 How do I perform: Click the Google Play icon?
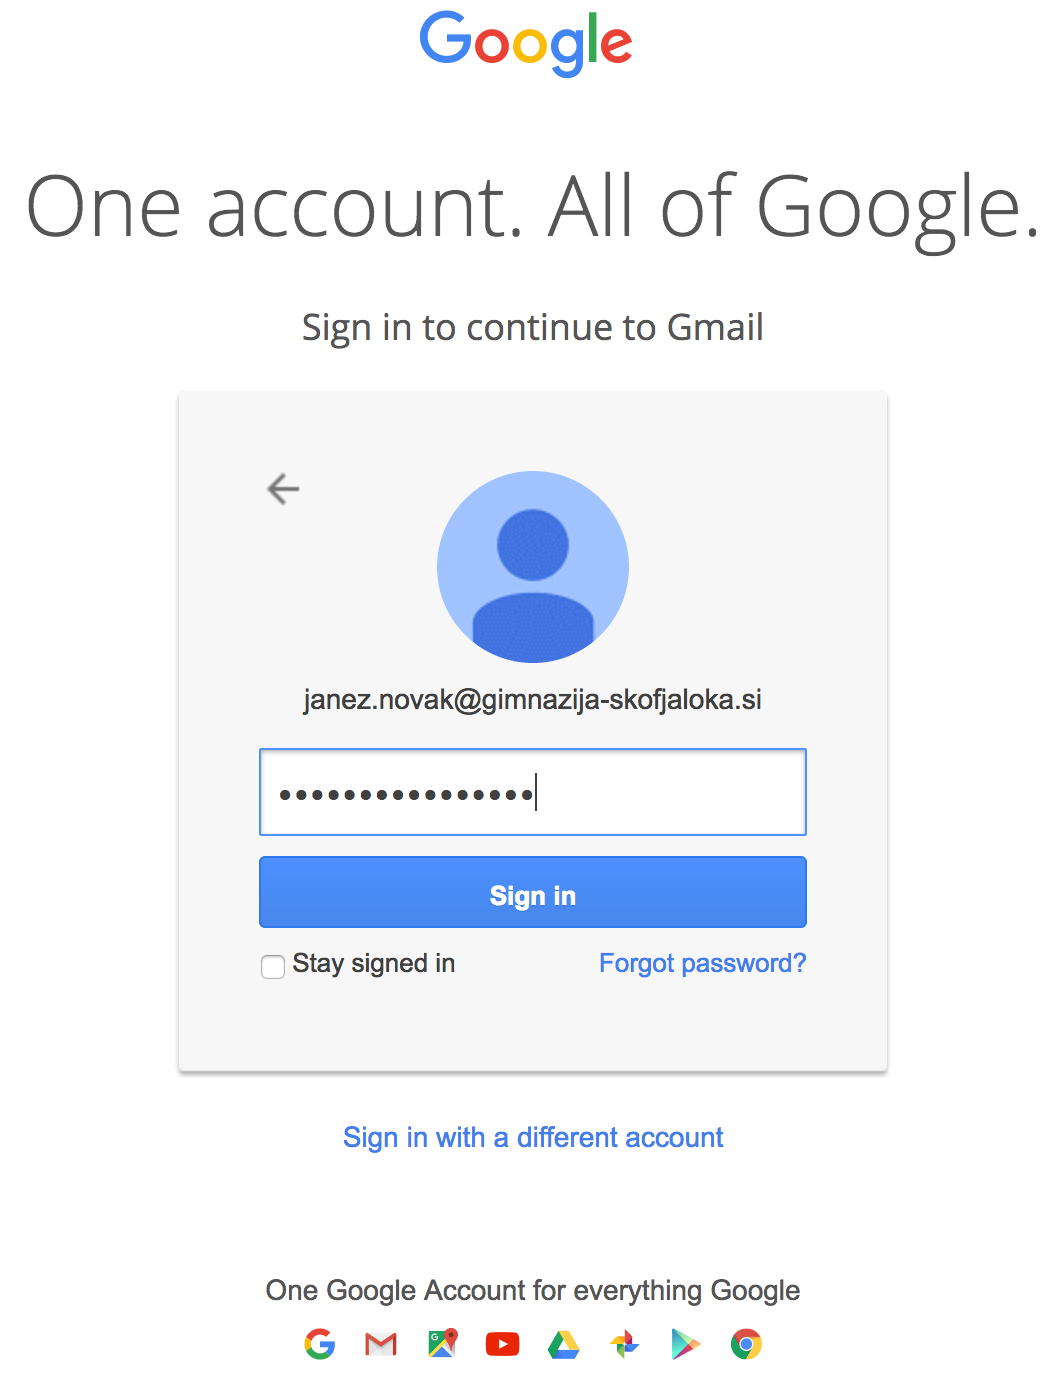pos(686,1344)
